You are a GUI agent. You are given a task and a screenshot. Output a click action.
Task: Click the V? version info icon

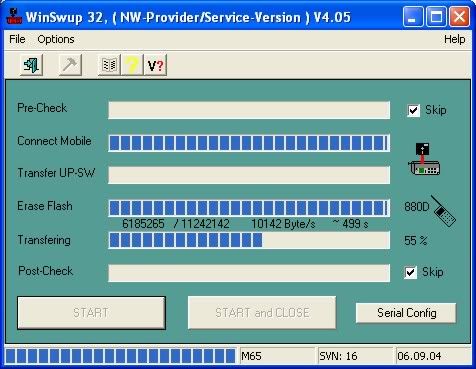tap(155, 65)
